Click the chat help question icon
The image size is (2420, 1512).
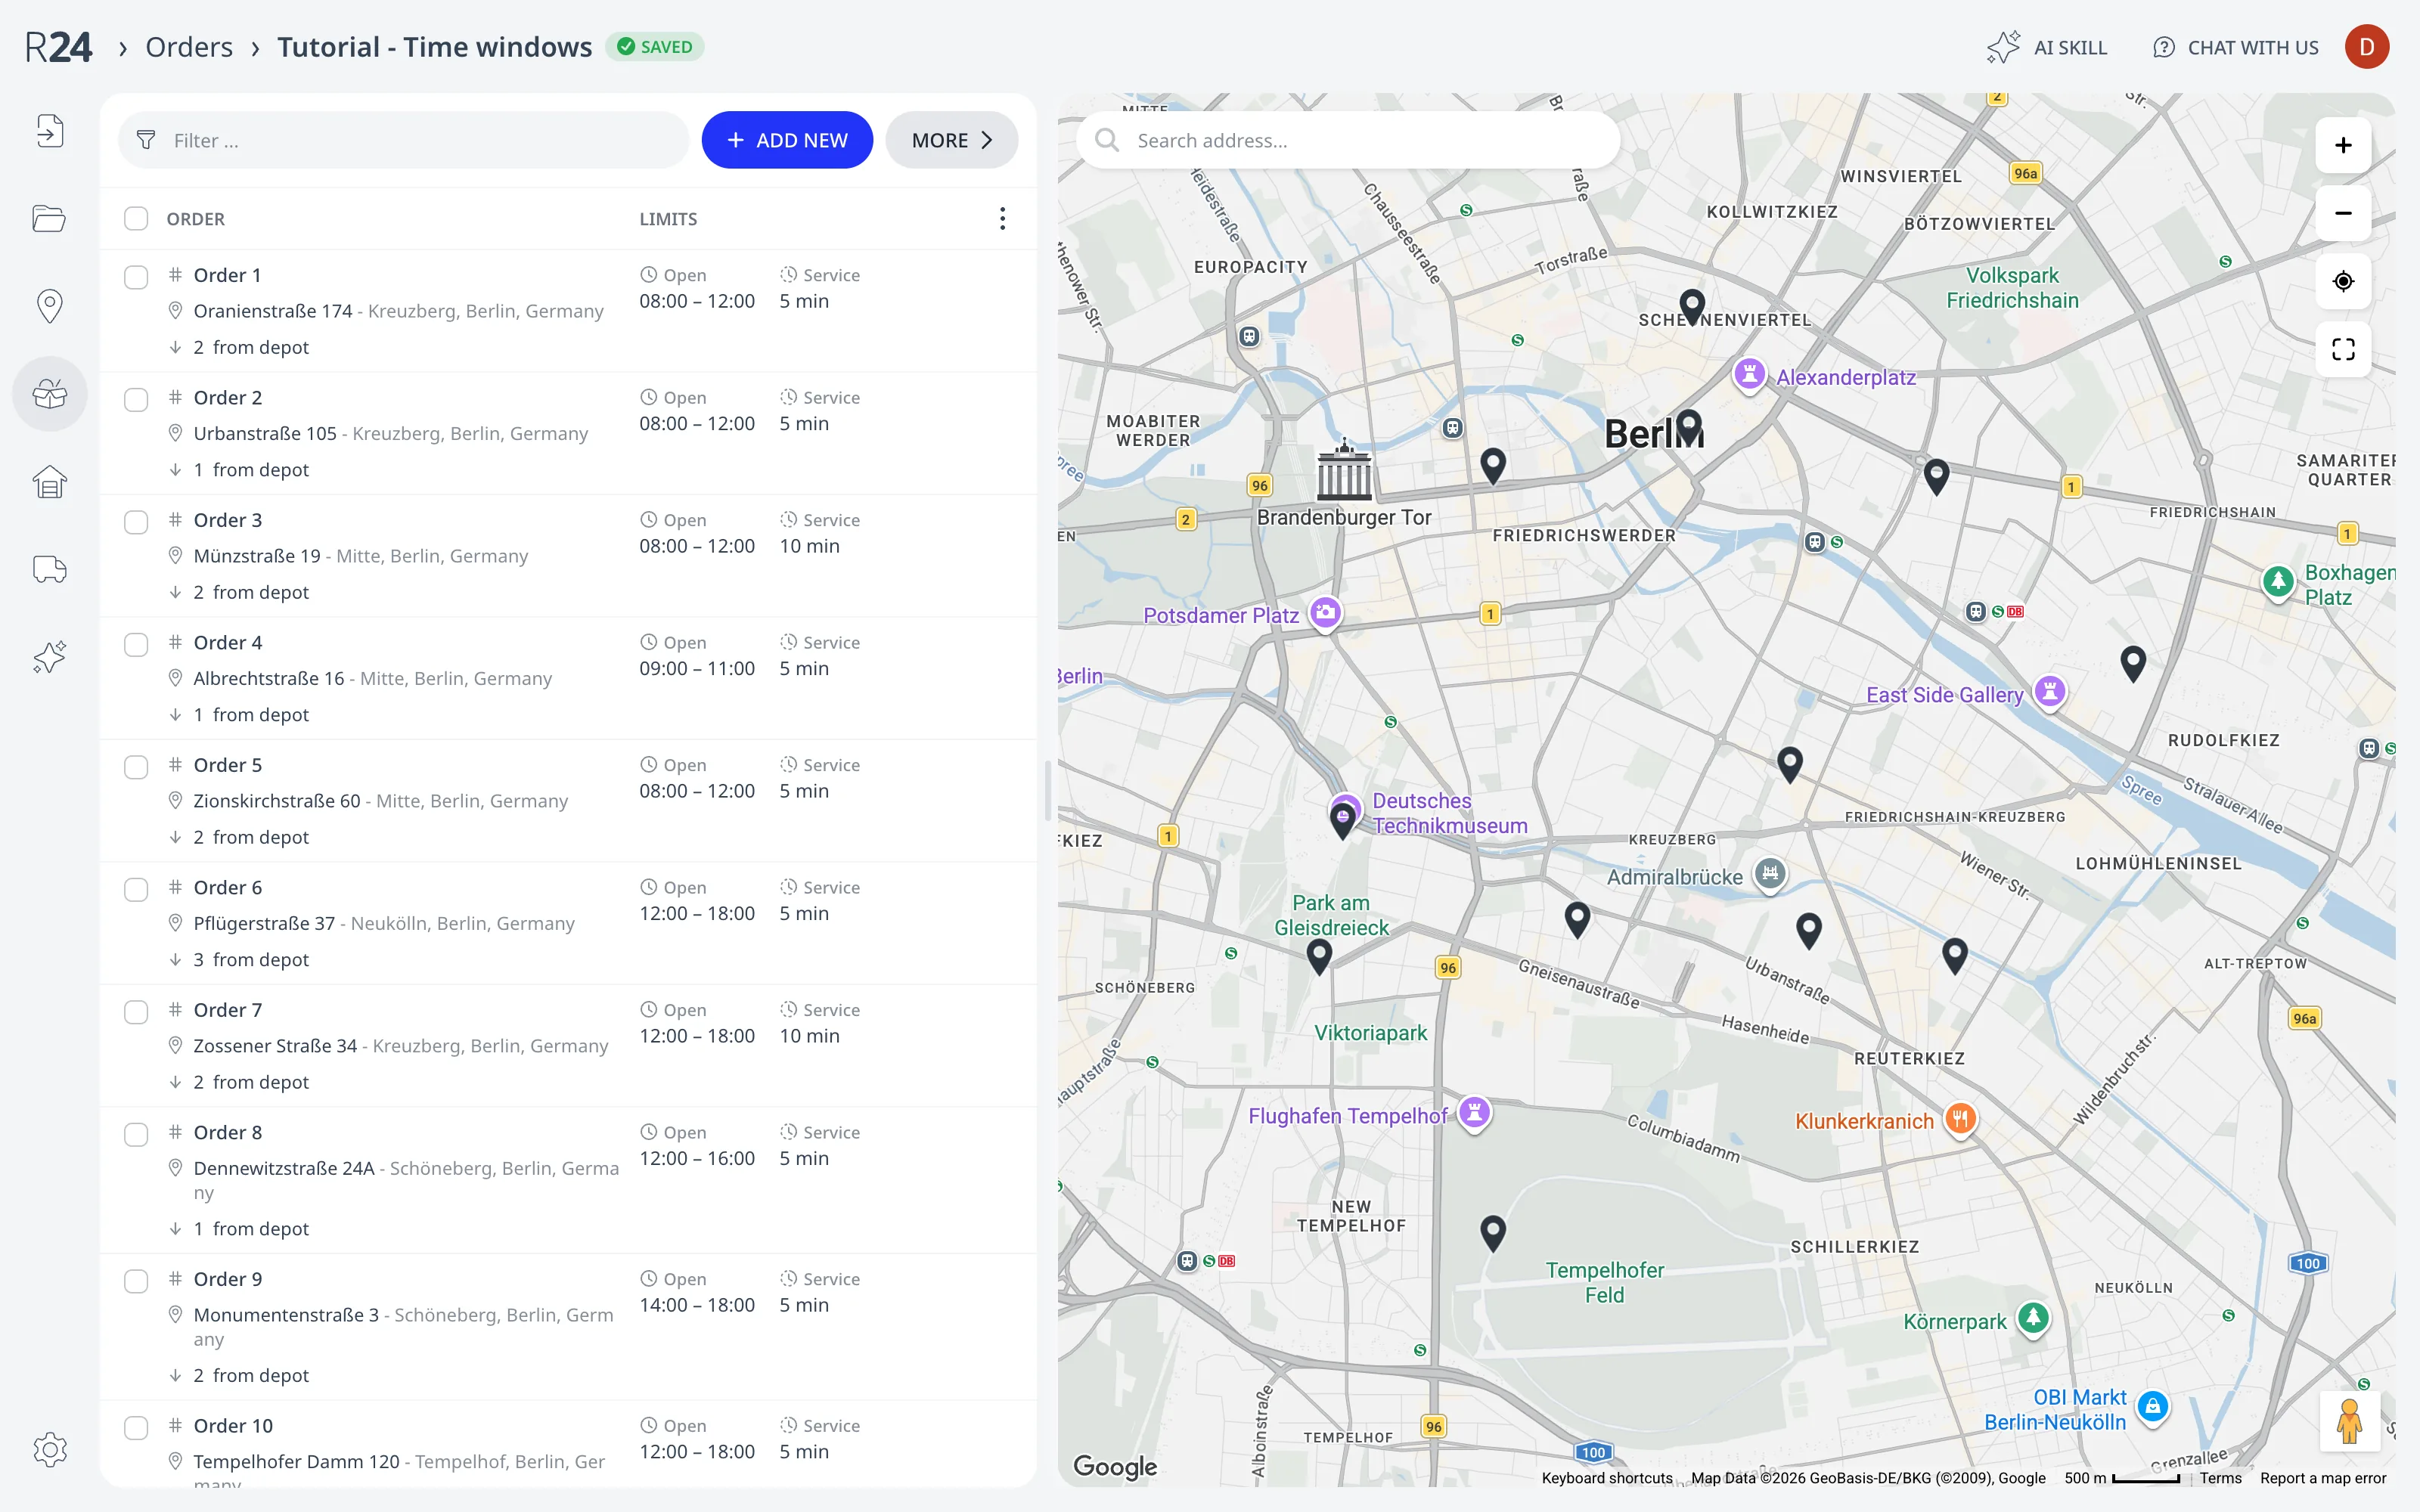(2163, 47)
